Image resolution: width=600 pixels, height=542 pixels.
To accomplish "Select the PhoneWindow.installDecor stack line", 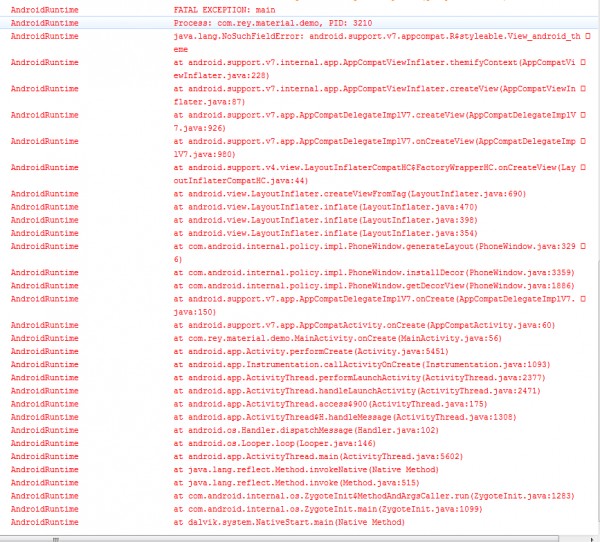I will pos(374,273).
